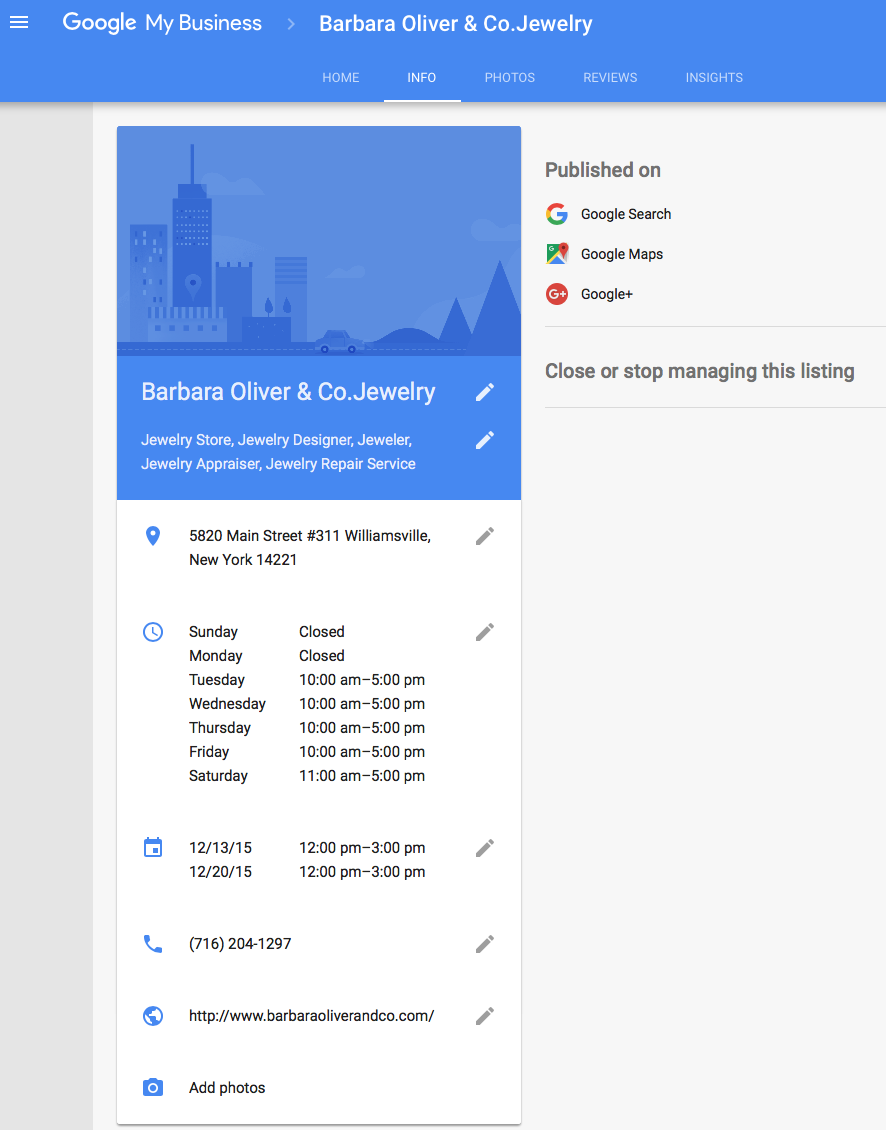Viewport: 886px width, 1130px height.
Task: Click the Published on heading
Action: click(603, 170)
